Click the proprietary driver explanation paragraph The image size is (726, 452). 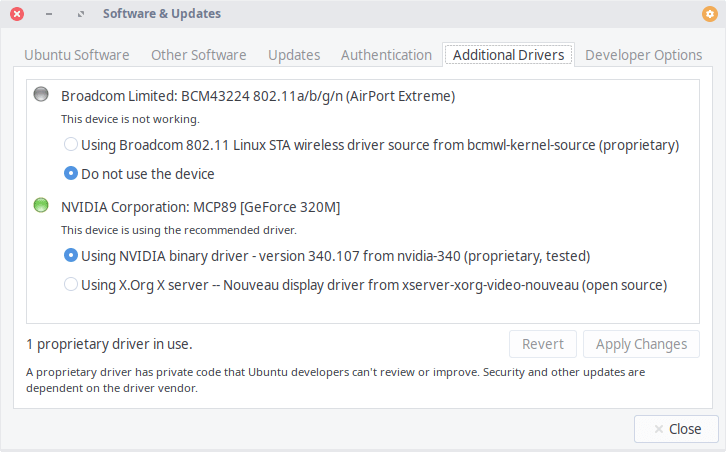point(335,380)
